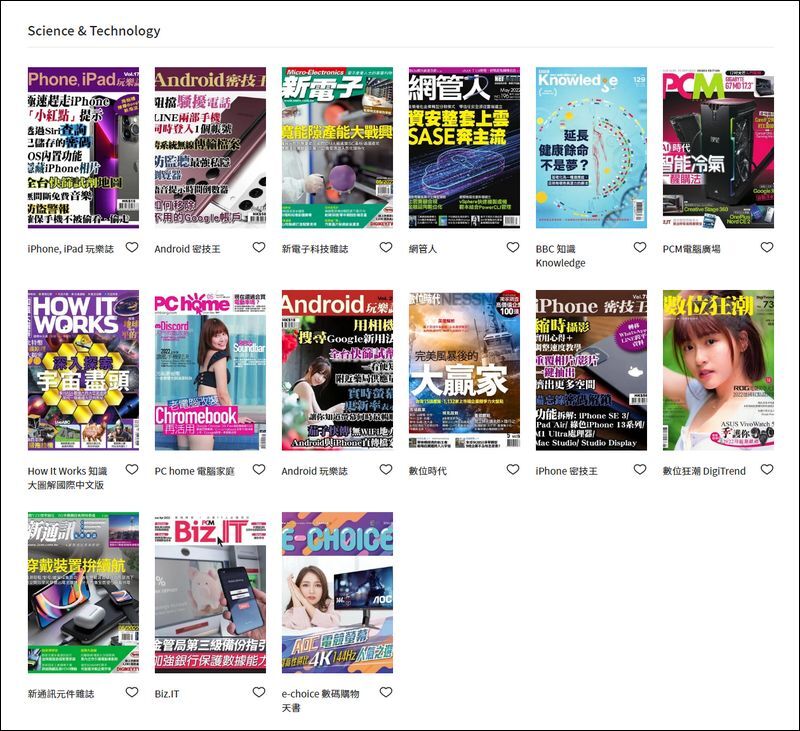Open the E-Choice magazine cover
Image resolution: width=800 pixels, height=731 pixels.
click(x=337, y=593)
